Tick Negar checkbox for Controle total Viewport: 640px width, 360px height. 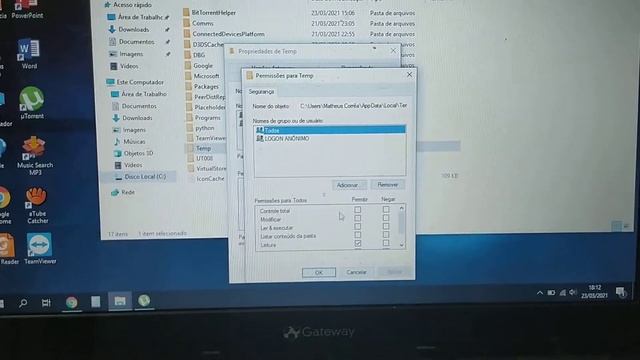(x=386, y=210)
